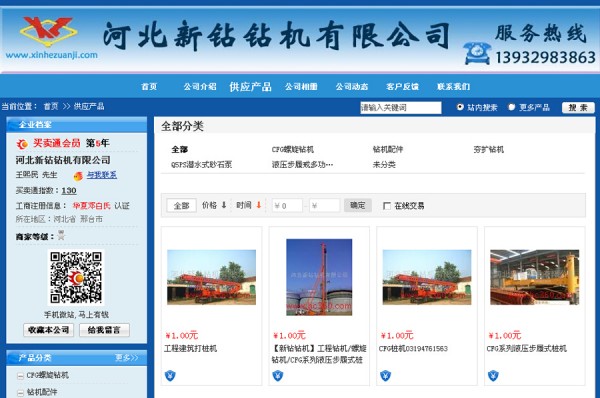
Task: Click the 买卖通会员 badge icon
Action: coord(22,144)
